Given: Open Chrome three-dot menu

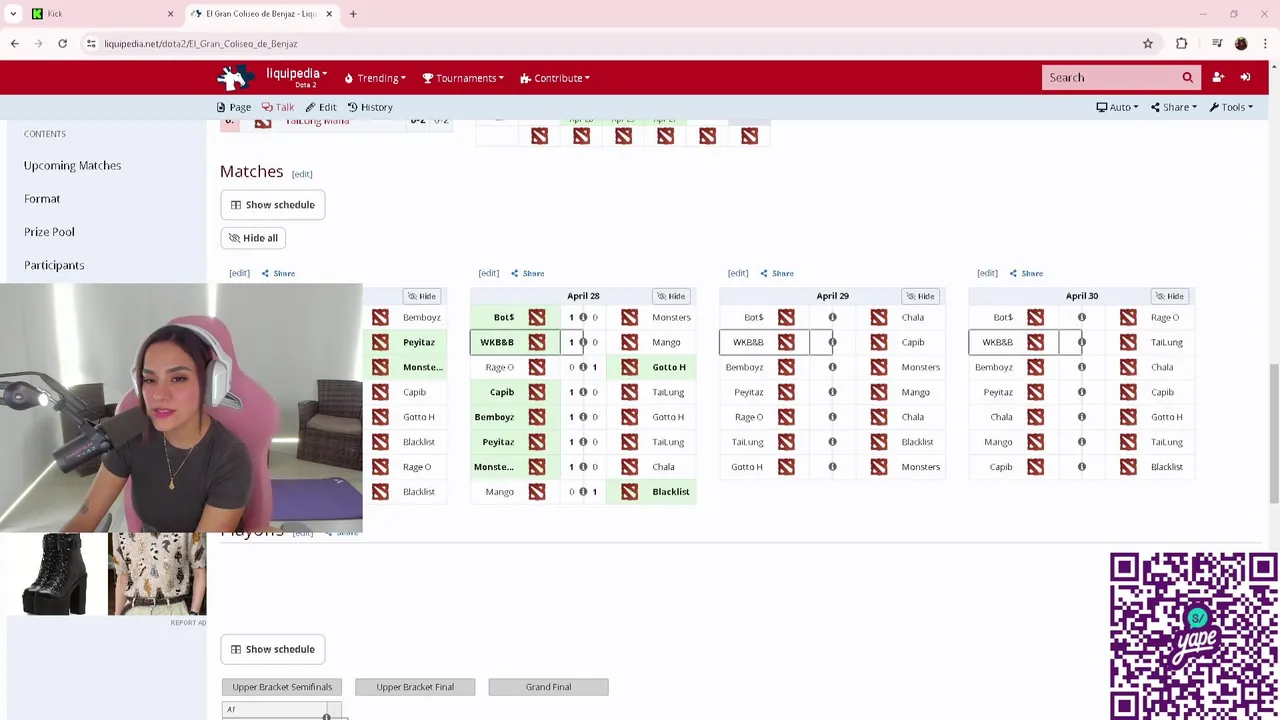Looking at the screenshot, I should [1265, 43].
